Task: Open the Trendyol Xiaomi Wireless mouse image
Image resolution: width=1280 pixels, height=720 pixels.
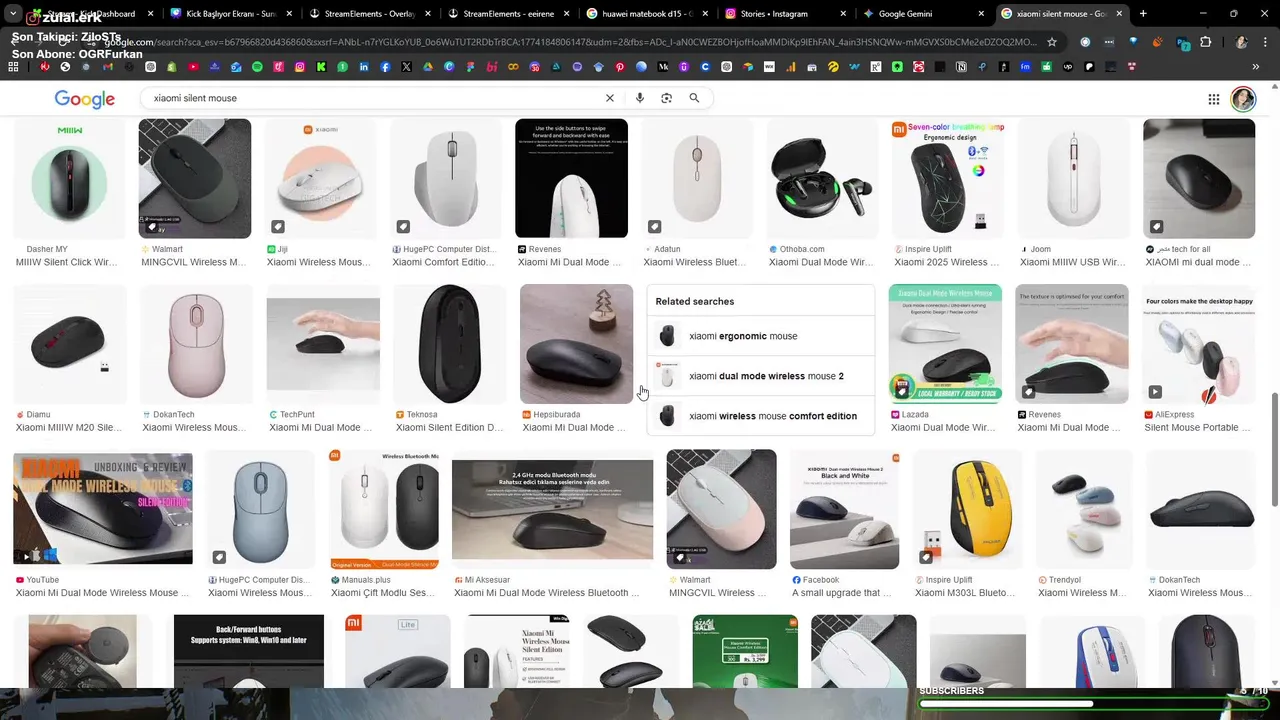Action: point(1091,509)
